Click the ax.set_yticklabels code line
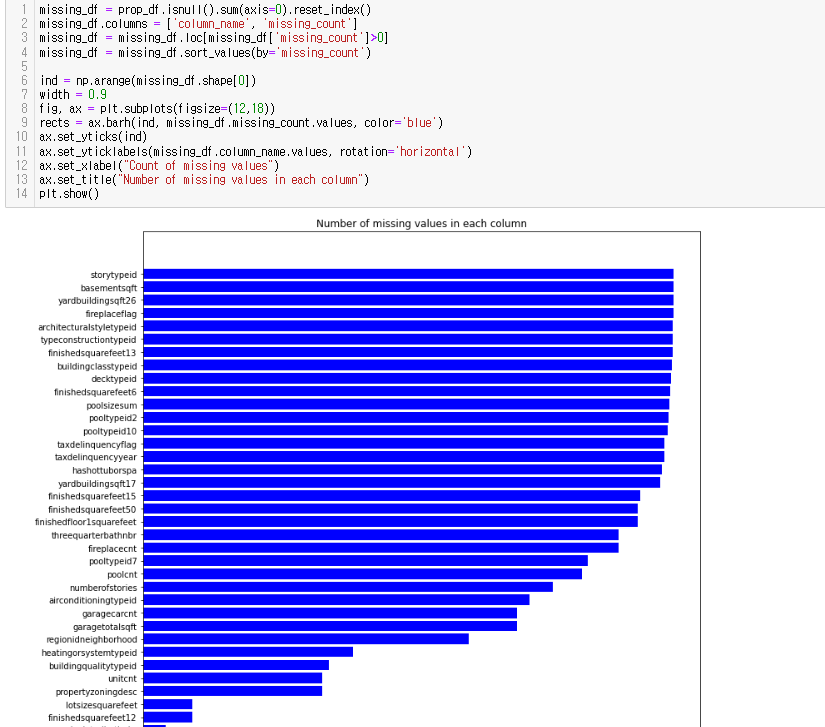 click(x=256, y=152)
